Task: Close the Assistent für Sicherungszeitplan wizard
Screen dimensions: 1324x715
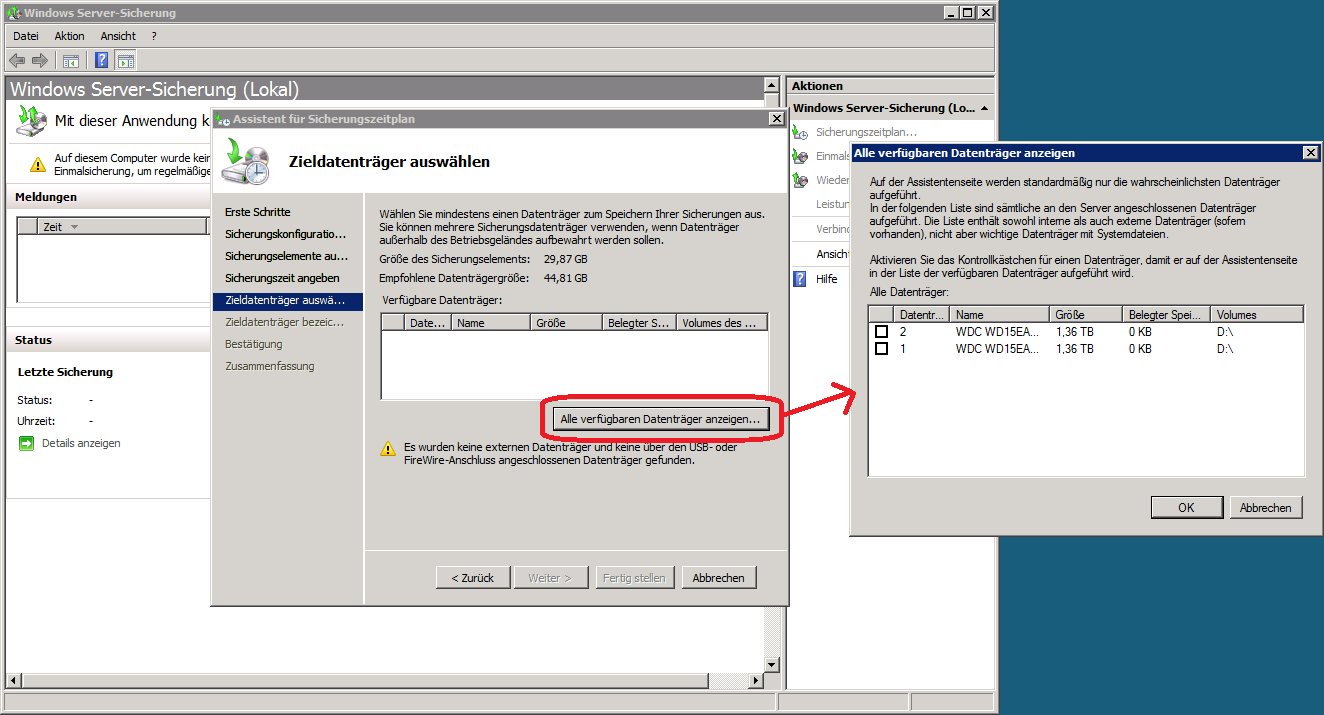Action: point(776,119)
